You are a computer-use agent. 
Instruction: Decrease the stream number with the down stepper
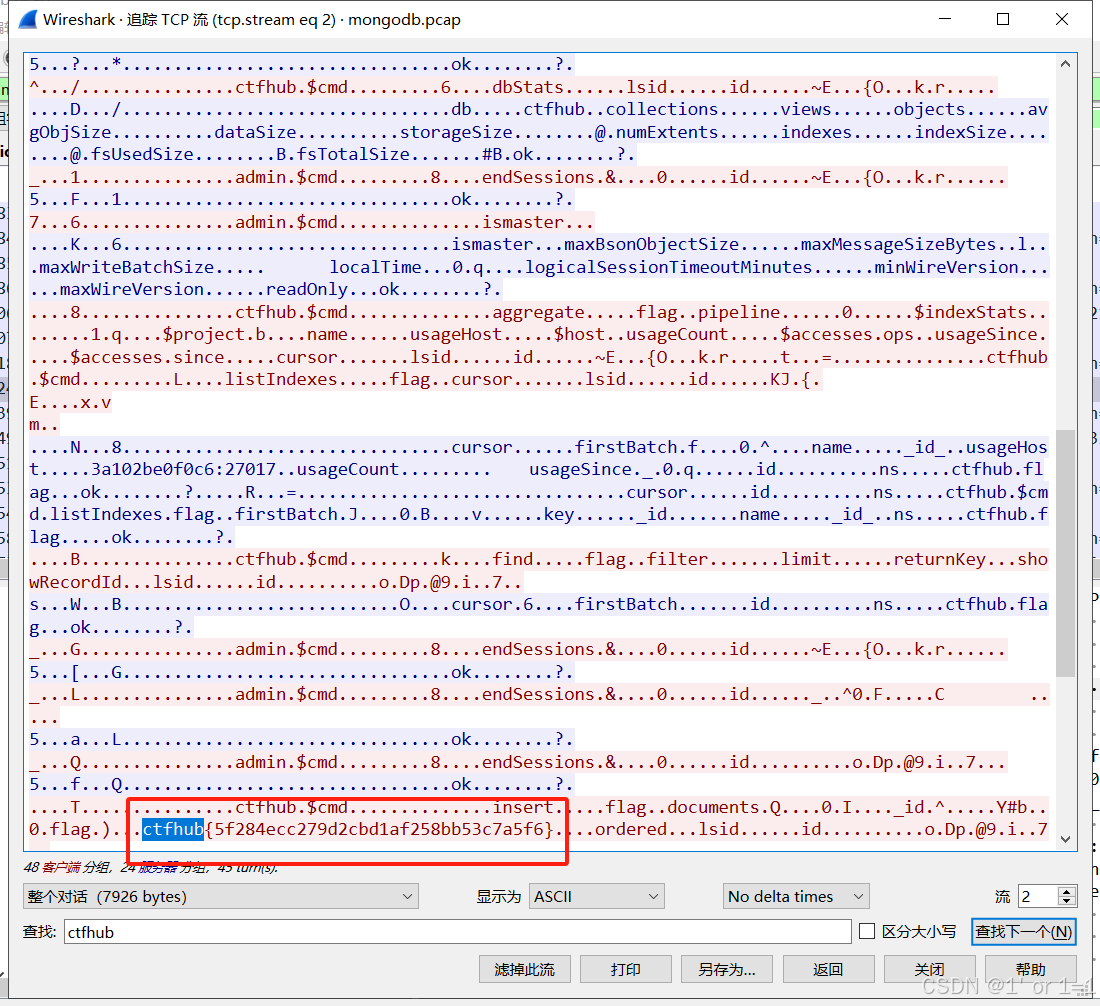pos(1064,901)
